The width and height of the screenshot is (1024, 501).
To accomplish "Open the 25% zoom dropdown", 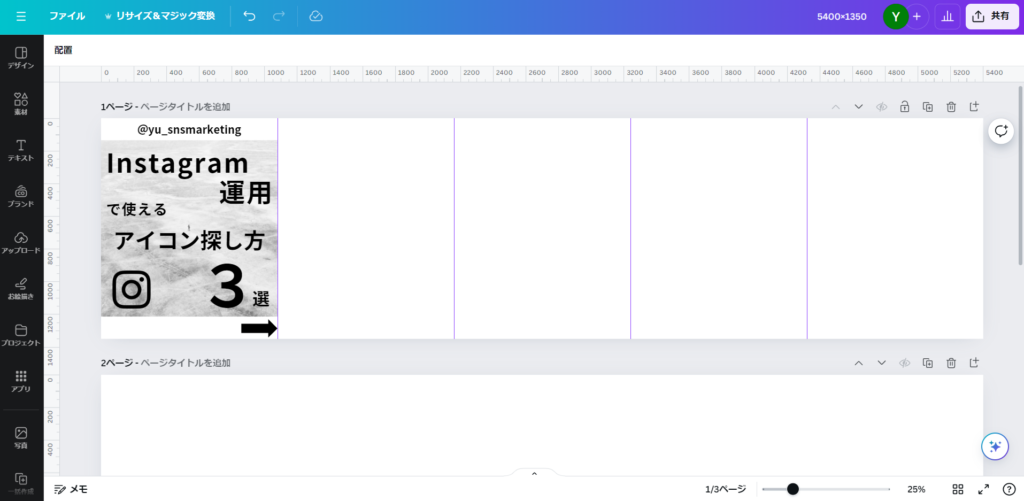I will pyautogui.click(x=916, y=489).
